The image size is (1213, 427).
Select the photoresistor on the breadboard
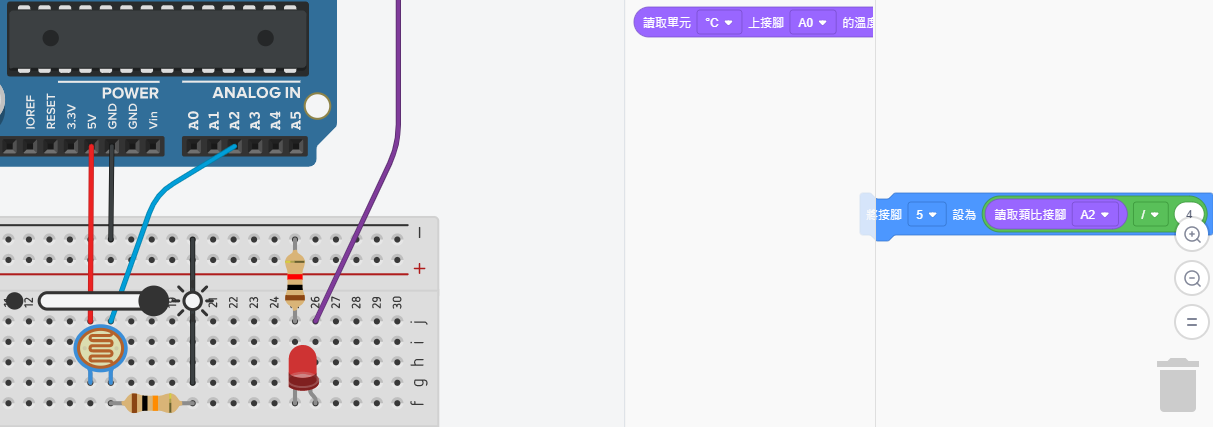(x=100, y=350)
